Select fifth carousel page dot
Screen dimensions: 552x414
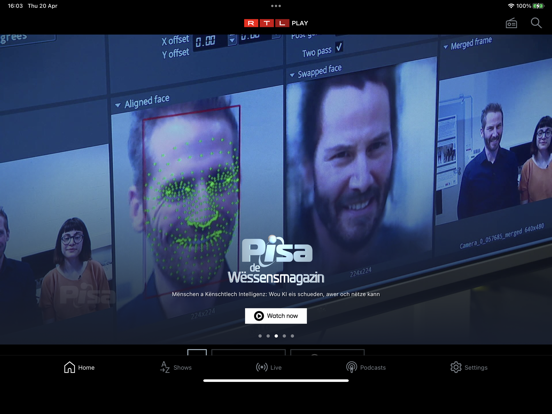pos(292,336)
